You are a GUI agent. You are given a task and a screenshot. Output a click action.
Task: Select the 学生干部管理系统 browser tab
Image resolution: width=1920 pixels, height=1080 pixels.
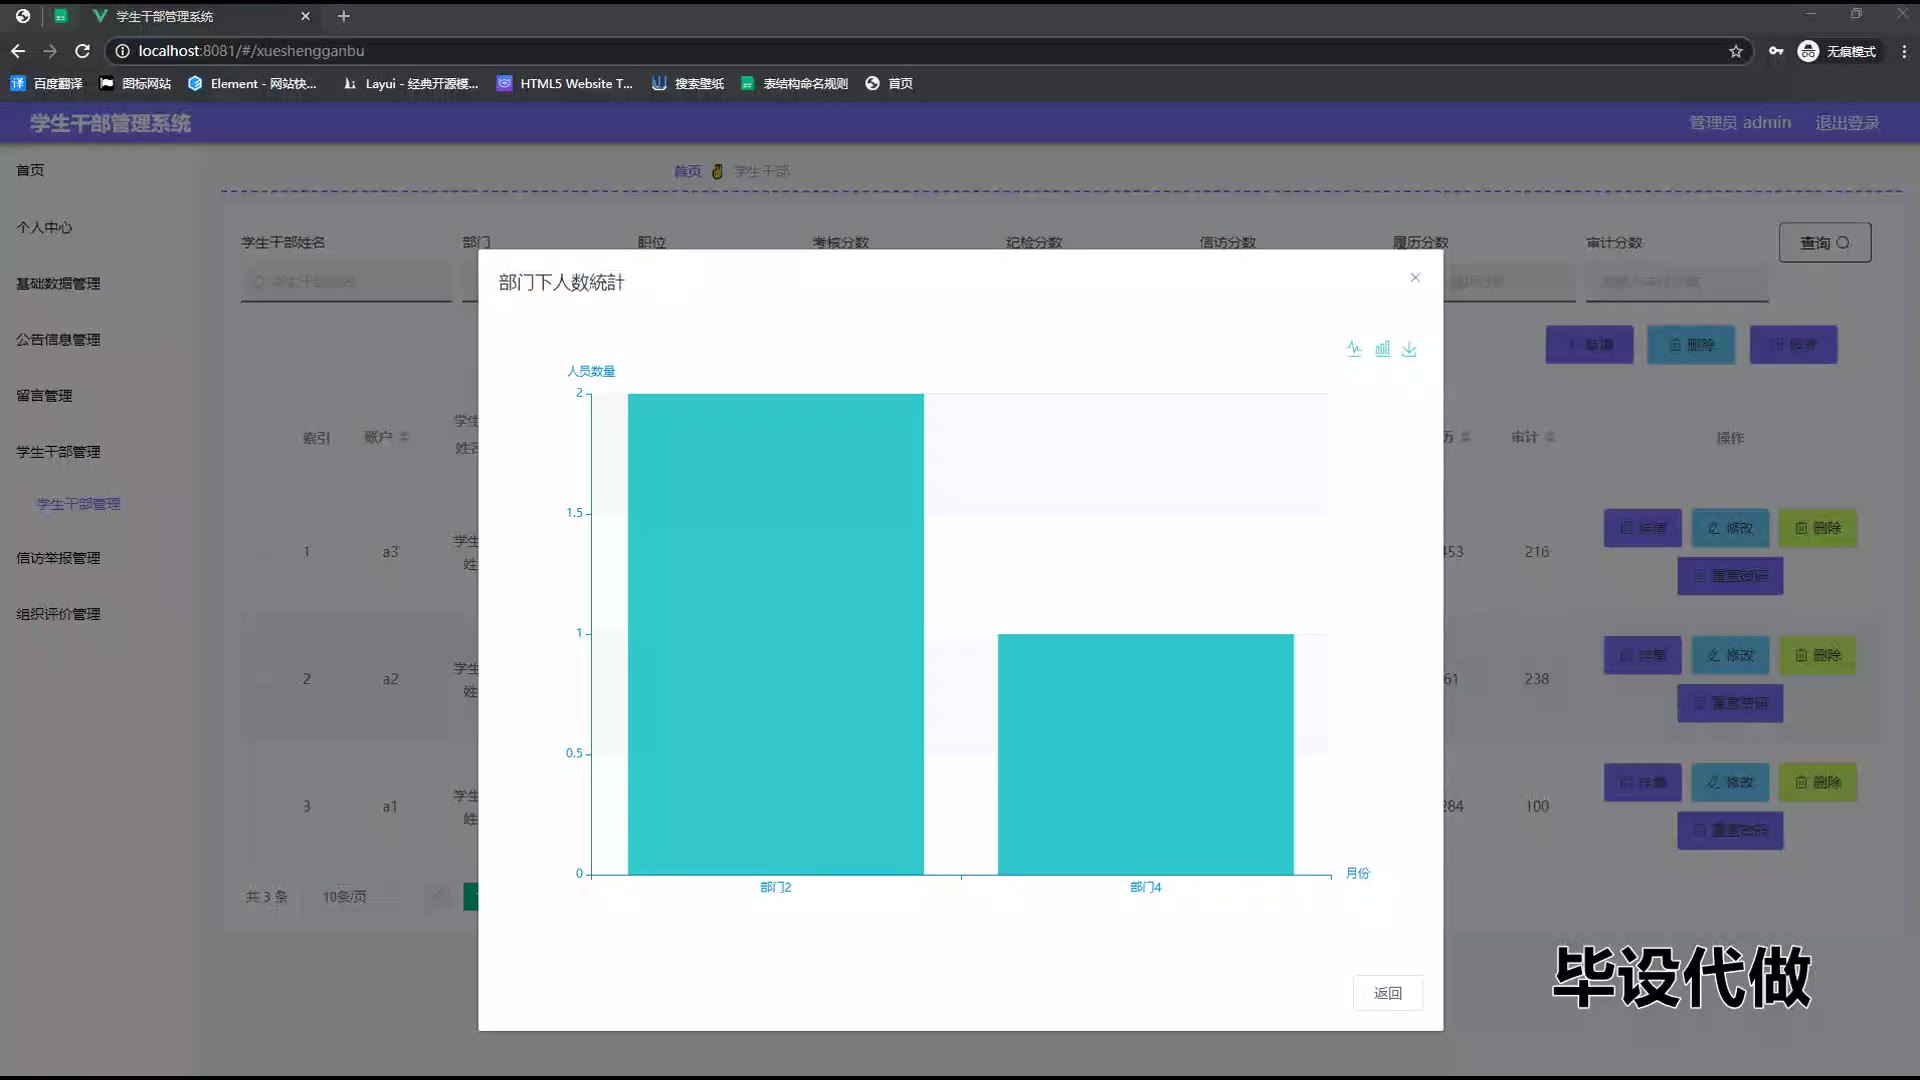coord(165,16)
